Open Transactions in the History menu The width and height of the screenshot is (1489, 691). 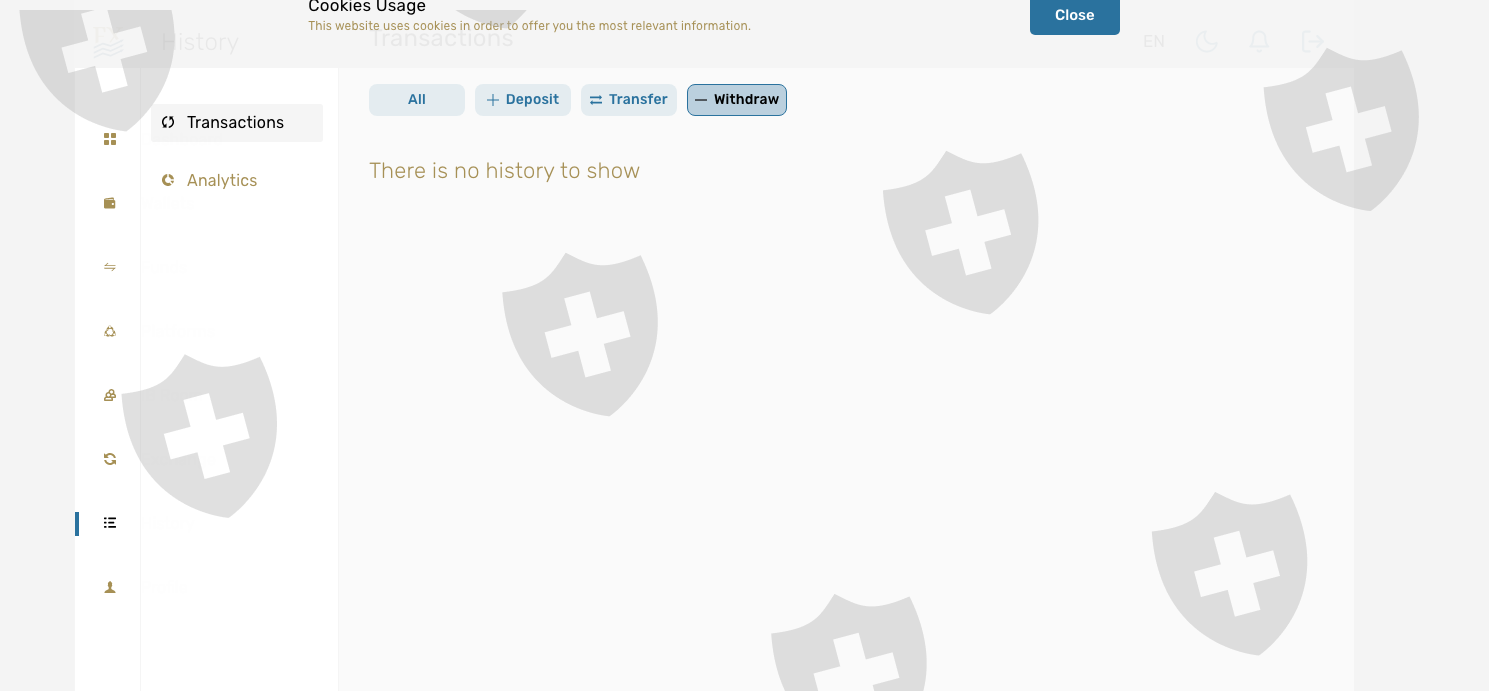point(237,122)
